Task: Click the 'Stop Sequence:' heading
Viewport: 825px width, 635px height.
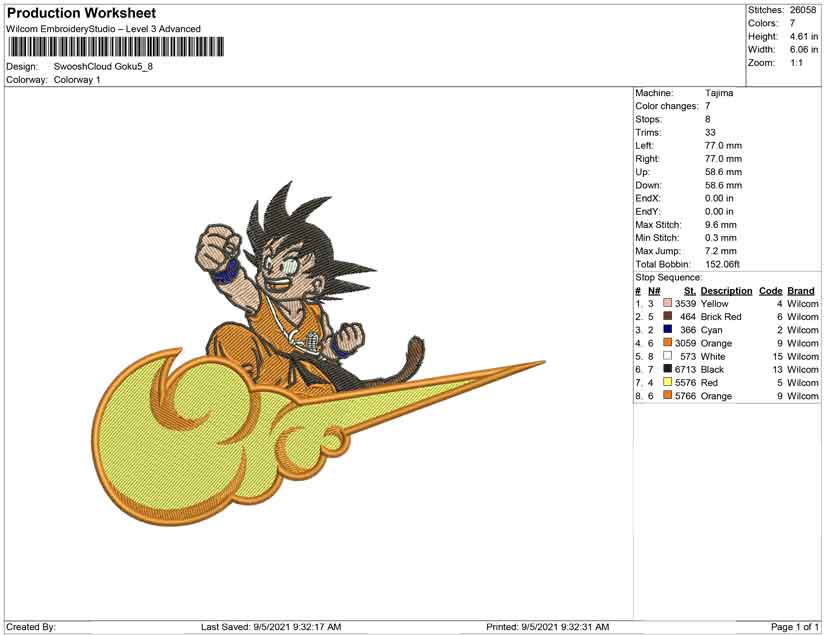Action: pyautogui.click(x=668, y=277)
